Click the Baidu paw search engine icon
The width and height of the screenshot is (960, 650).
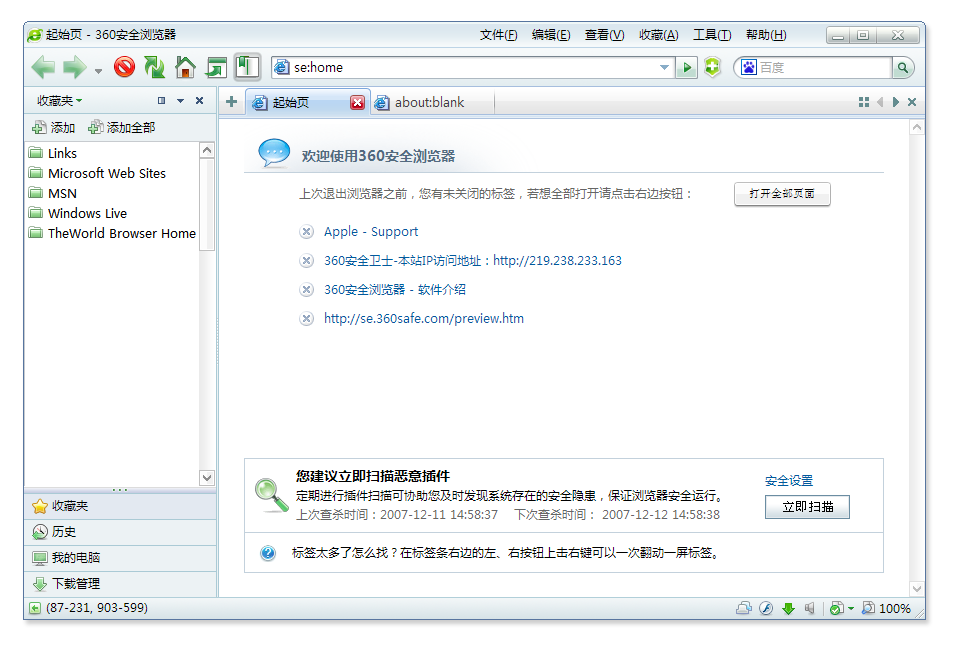[x=748, y=67]
